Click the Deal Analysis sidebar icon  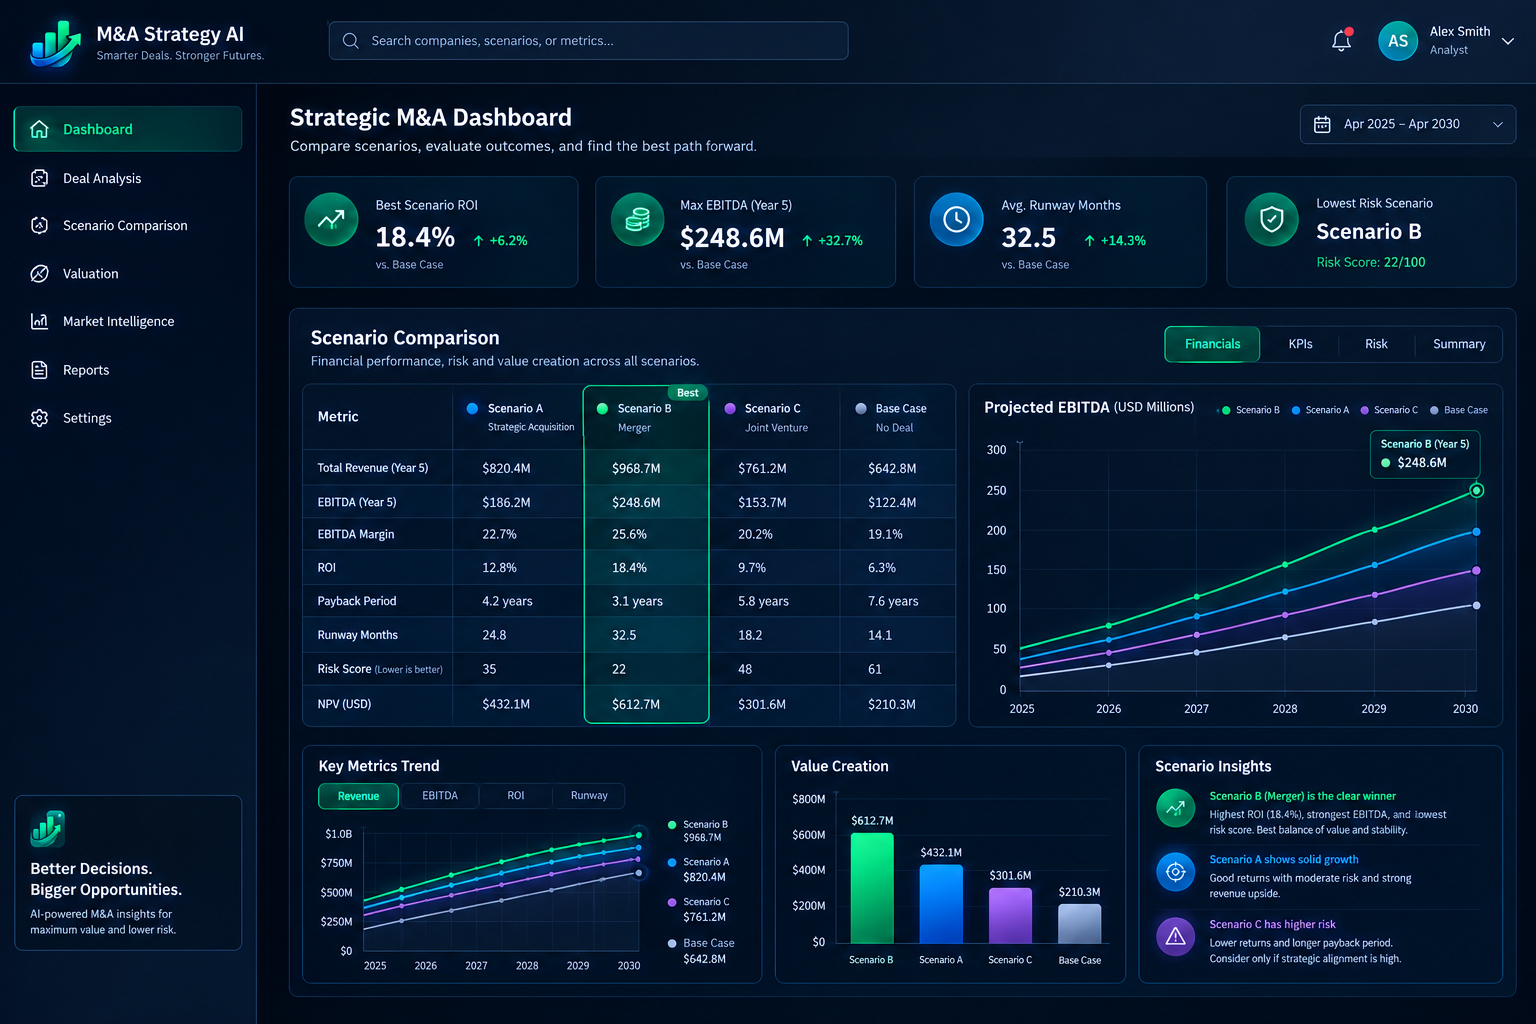click(x=40, y=178)
